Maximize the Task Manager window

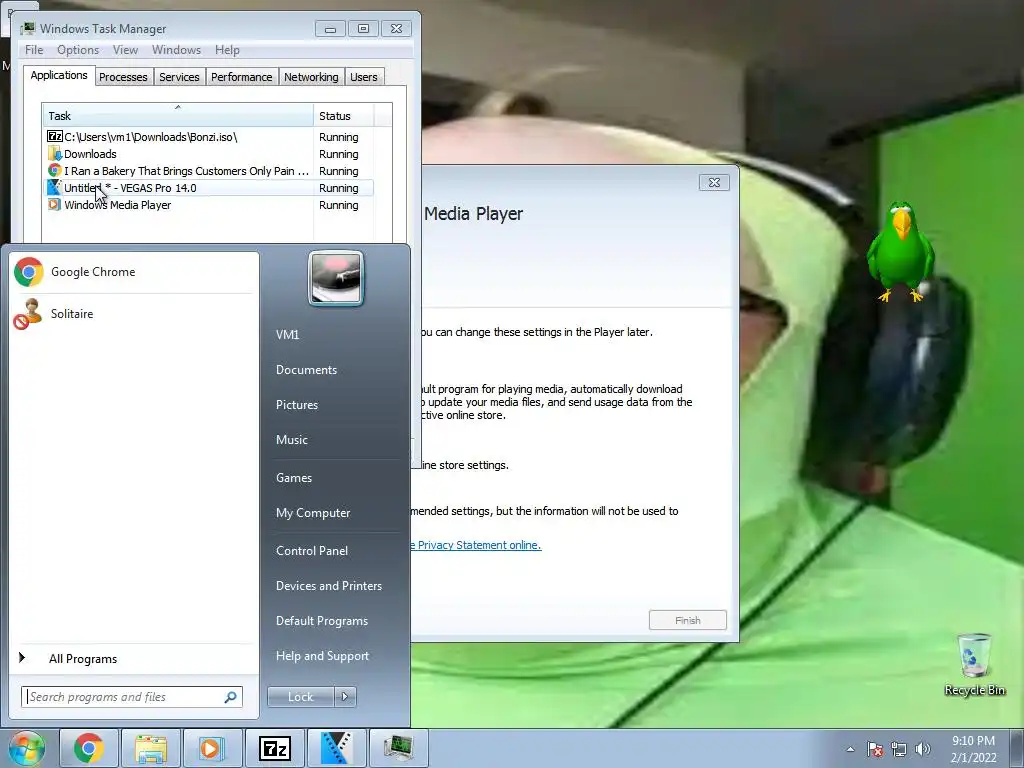pyautogui.click(x=363, y=29)
